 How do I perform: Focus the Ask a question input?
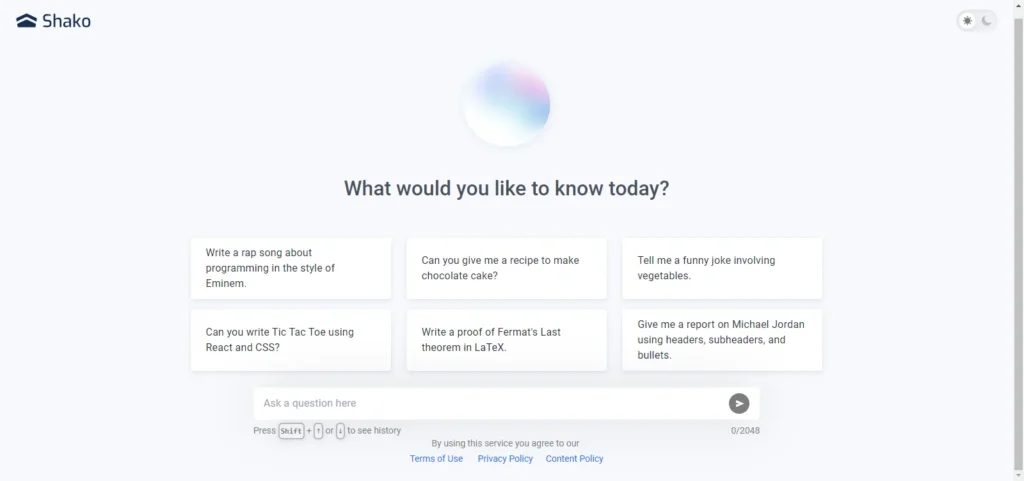point(491,403)
